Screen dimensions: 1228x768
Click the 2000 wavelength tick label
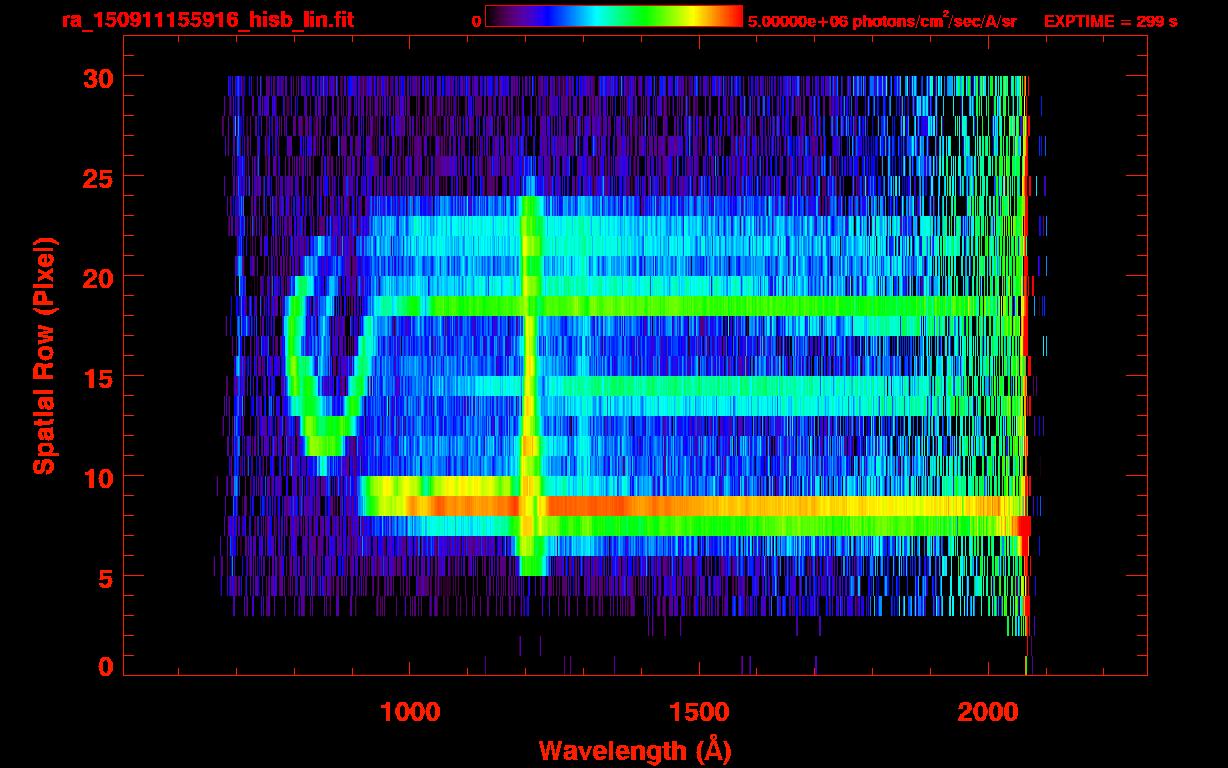(986, 712)
